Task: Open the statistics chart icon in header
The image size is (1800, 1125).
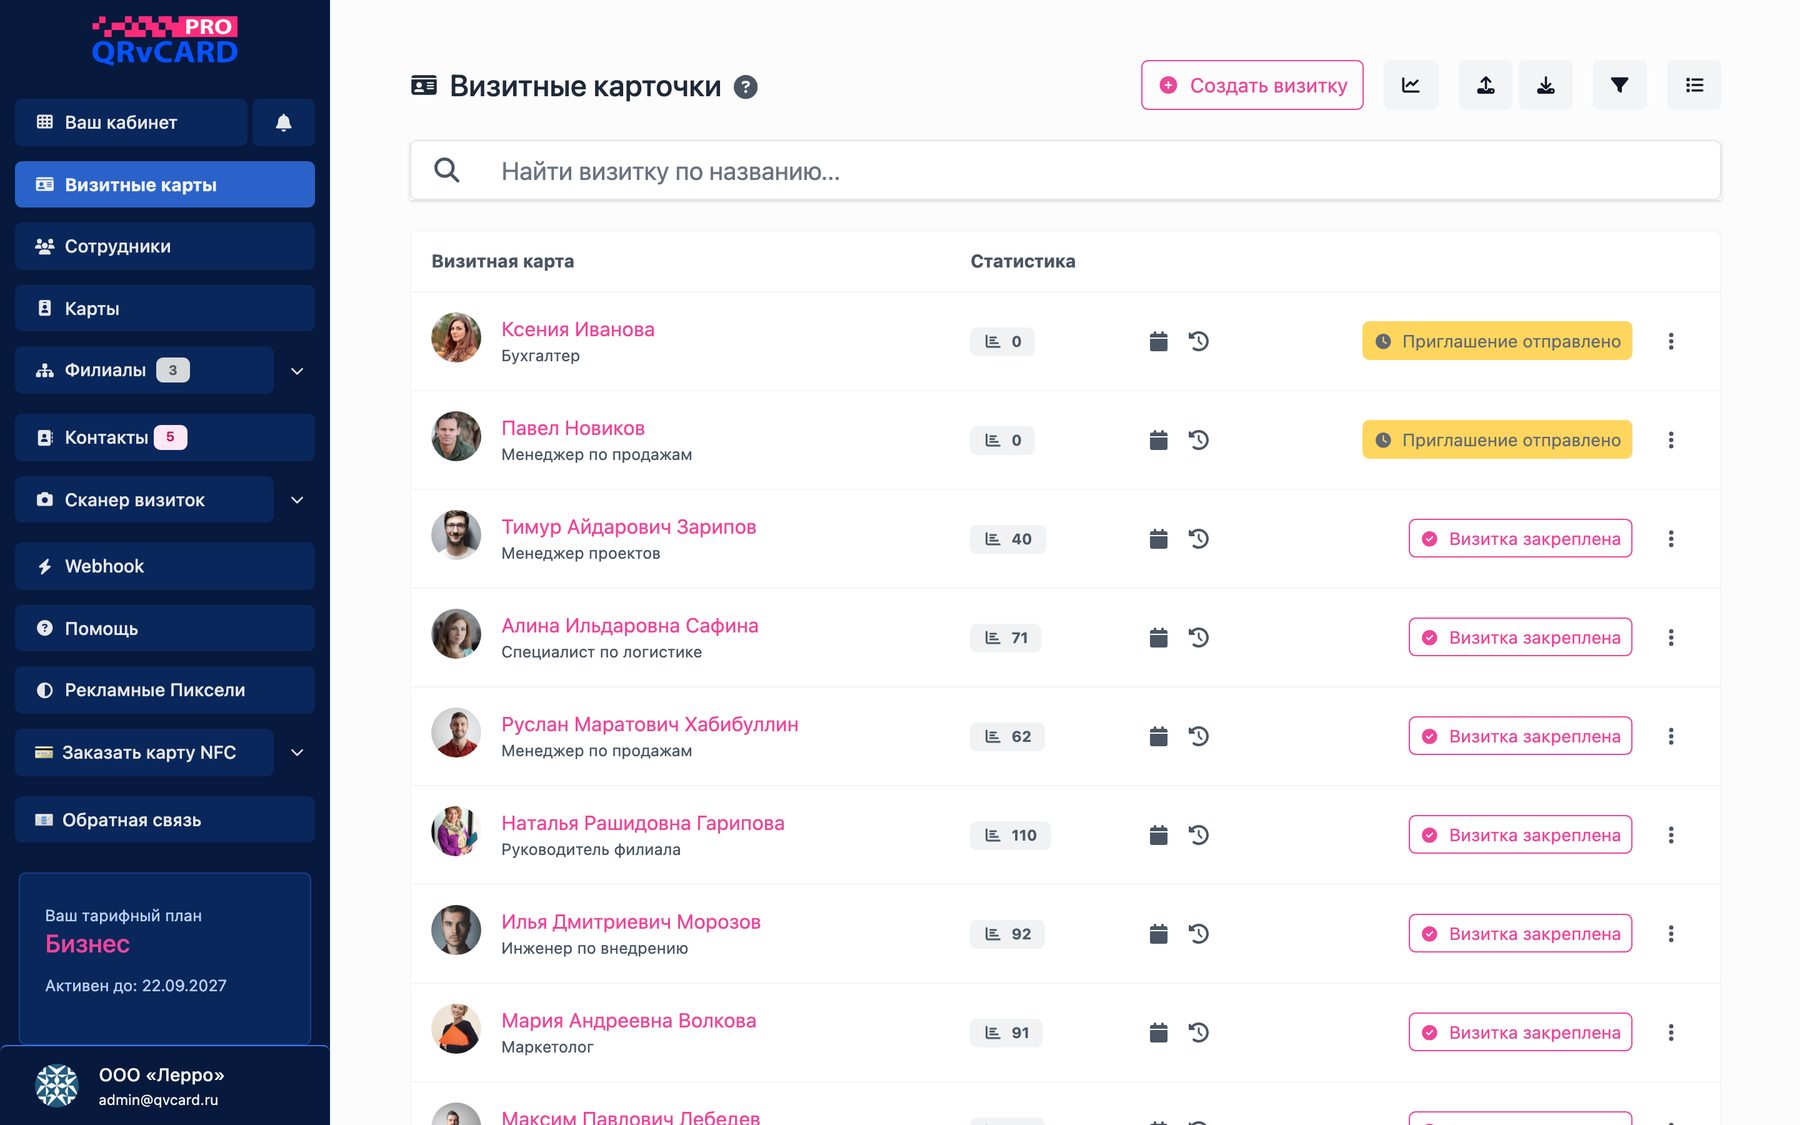Action: click(x=1411, y=85)
